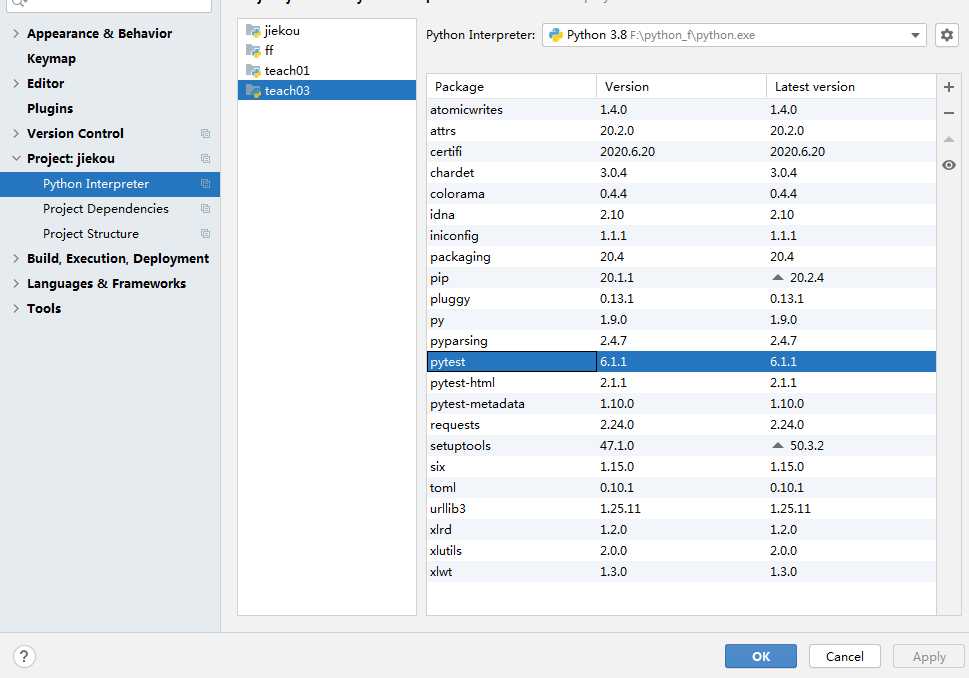Expand Languages & Frameworks section
The width and height of the screenshot is (969, 678).
[16, 284]
